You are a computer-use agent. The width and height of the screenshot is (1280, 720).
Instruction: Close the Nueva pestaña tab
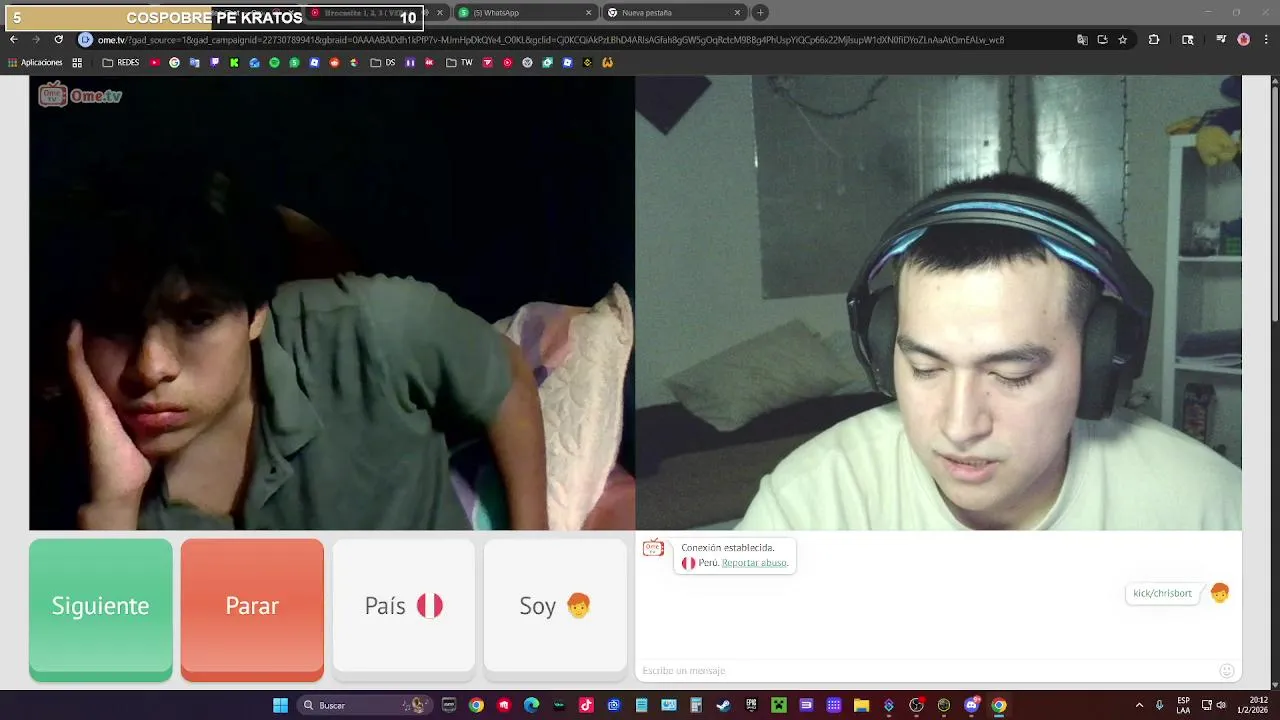point(737,13)
